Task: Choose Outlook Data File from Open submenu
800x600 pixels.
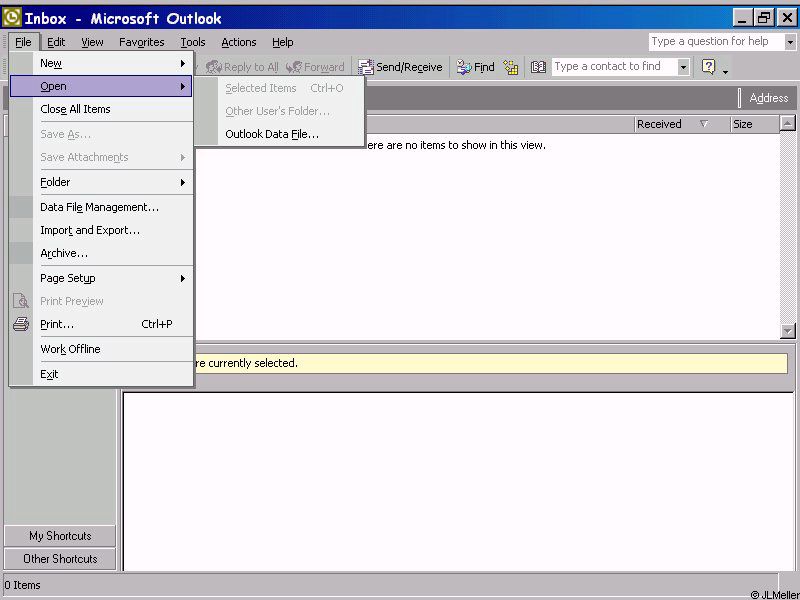Action: tap(272, 134)
